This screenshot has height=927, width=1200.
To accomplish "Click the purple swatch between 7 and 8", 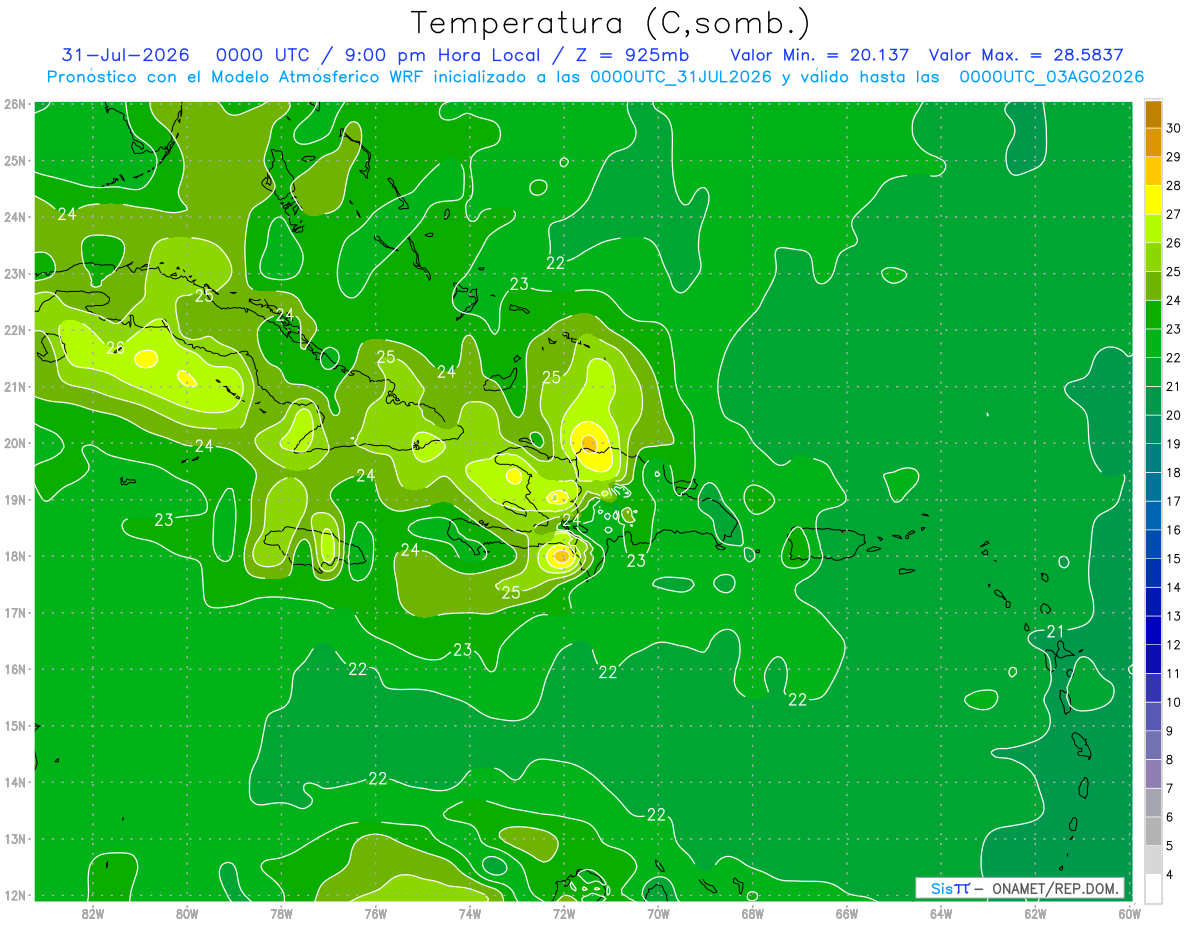I will [1153, 773].
